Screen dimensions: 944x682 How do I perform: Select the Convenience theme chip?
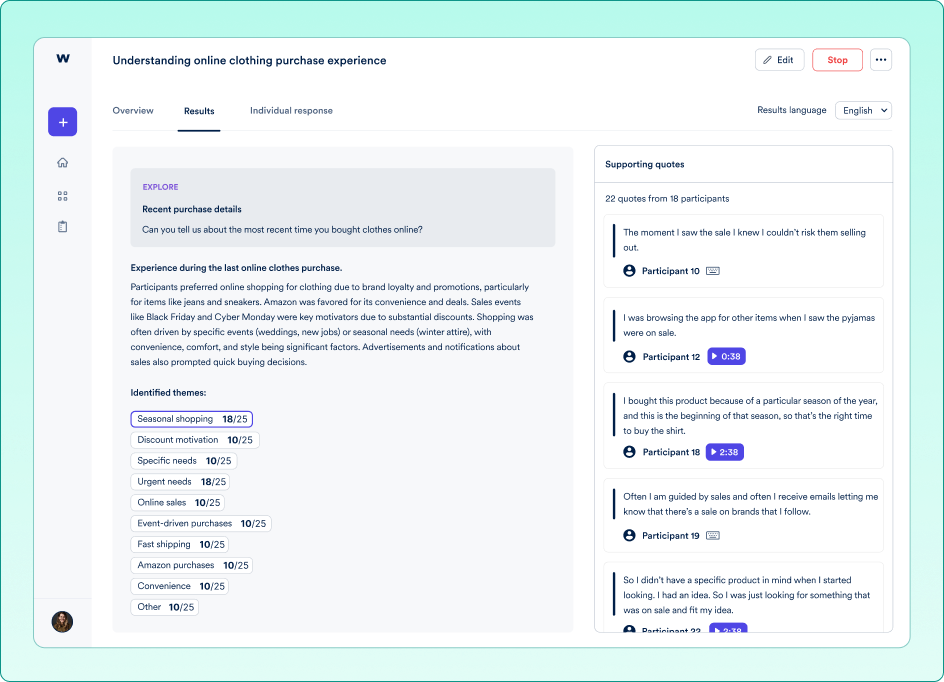[179, 586]
